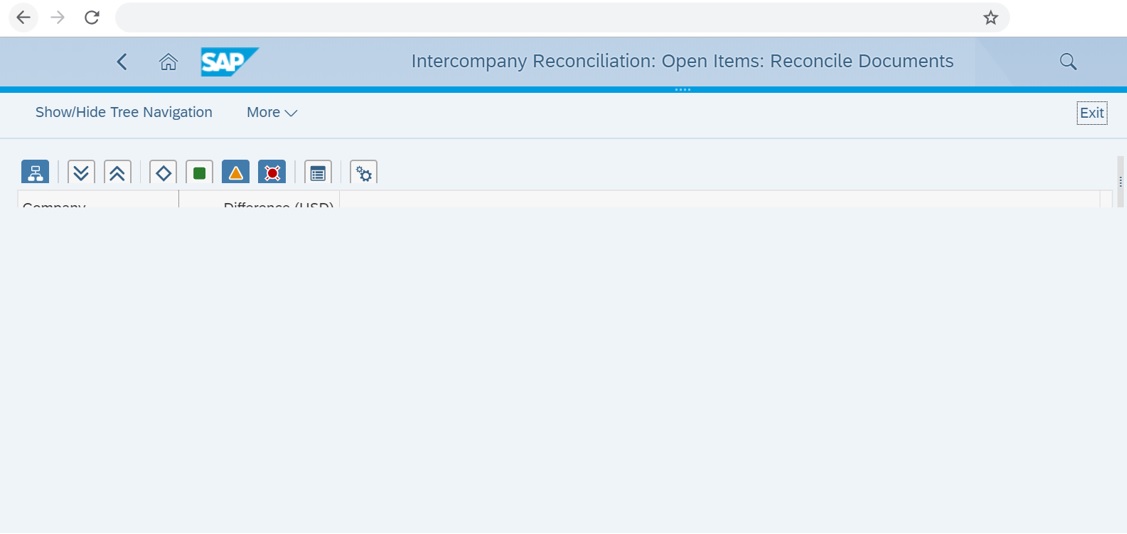1127x534 pixels.
Task: Toggle the orange triangle warning filter
Action: click(236, 173)
